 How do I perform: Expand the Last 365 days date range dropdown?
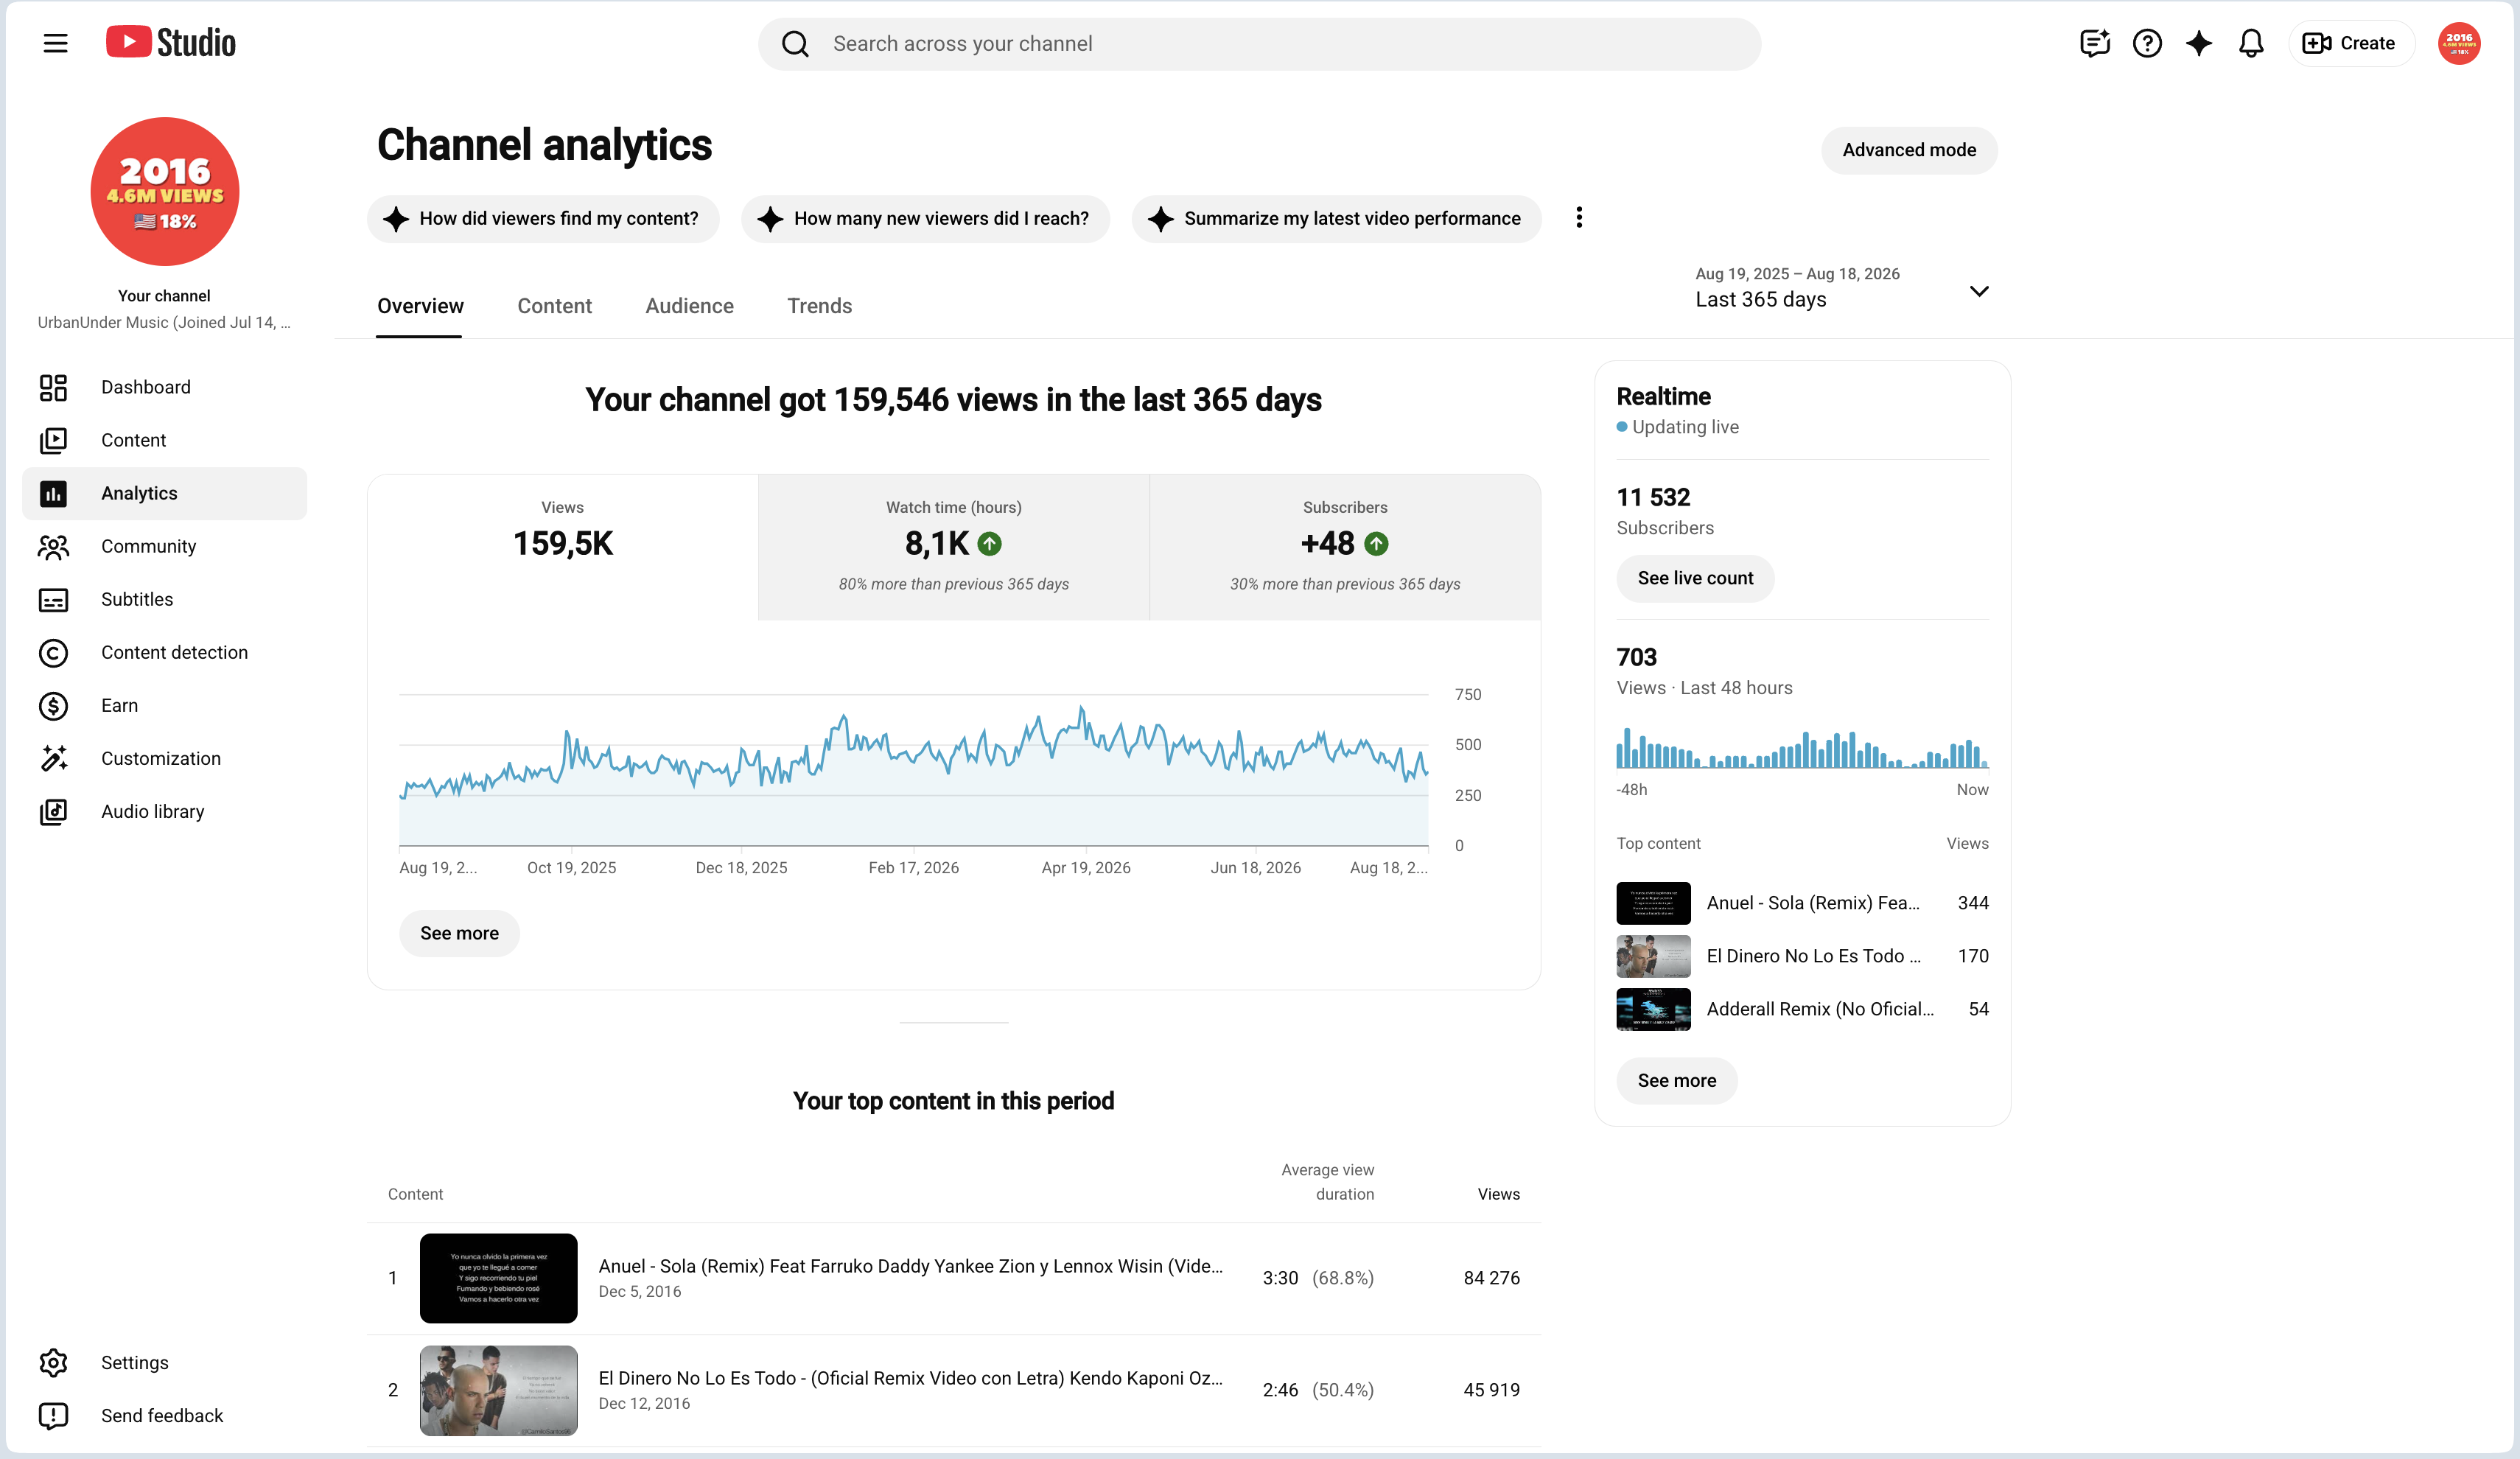[1842, 288]
